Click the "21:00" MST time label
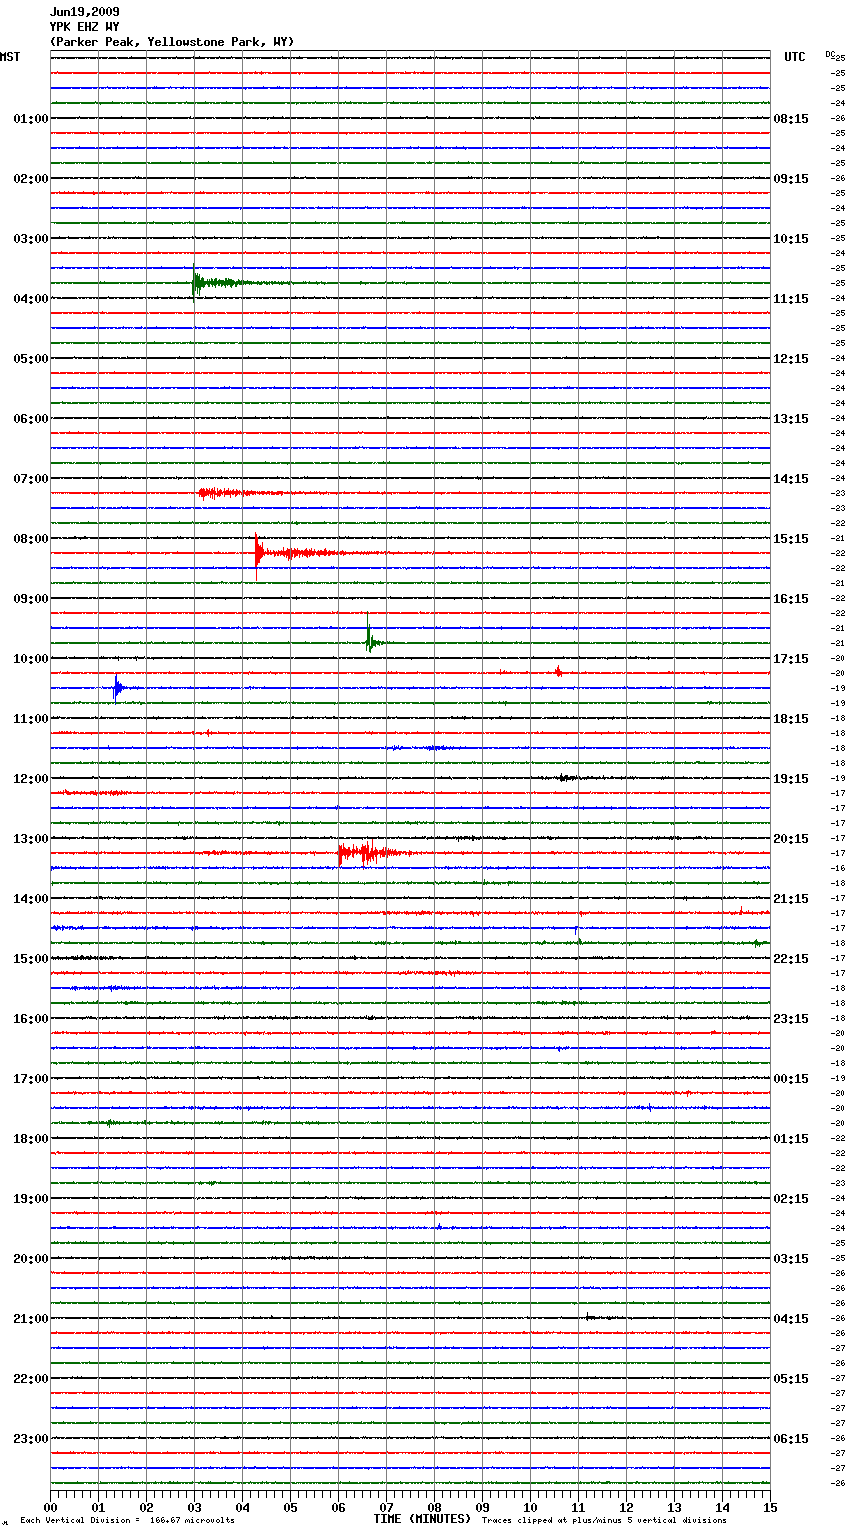The width and height of the screenshot is (850, 1534). point(31,1319)
